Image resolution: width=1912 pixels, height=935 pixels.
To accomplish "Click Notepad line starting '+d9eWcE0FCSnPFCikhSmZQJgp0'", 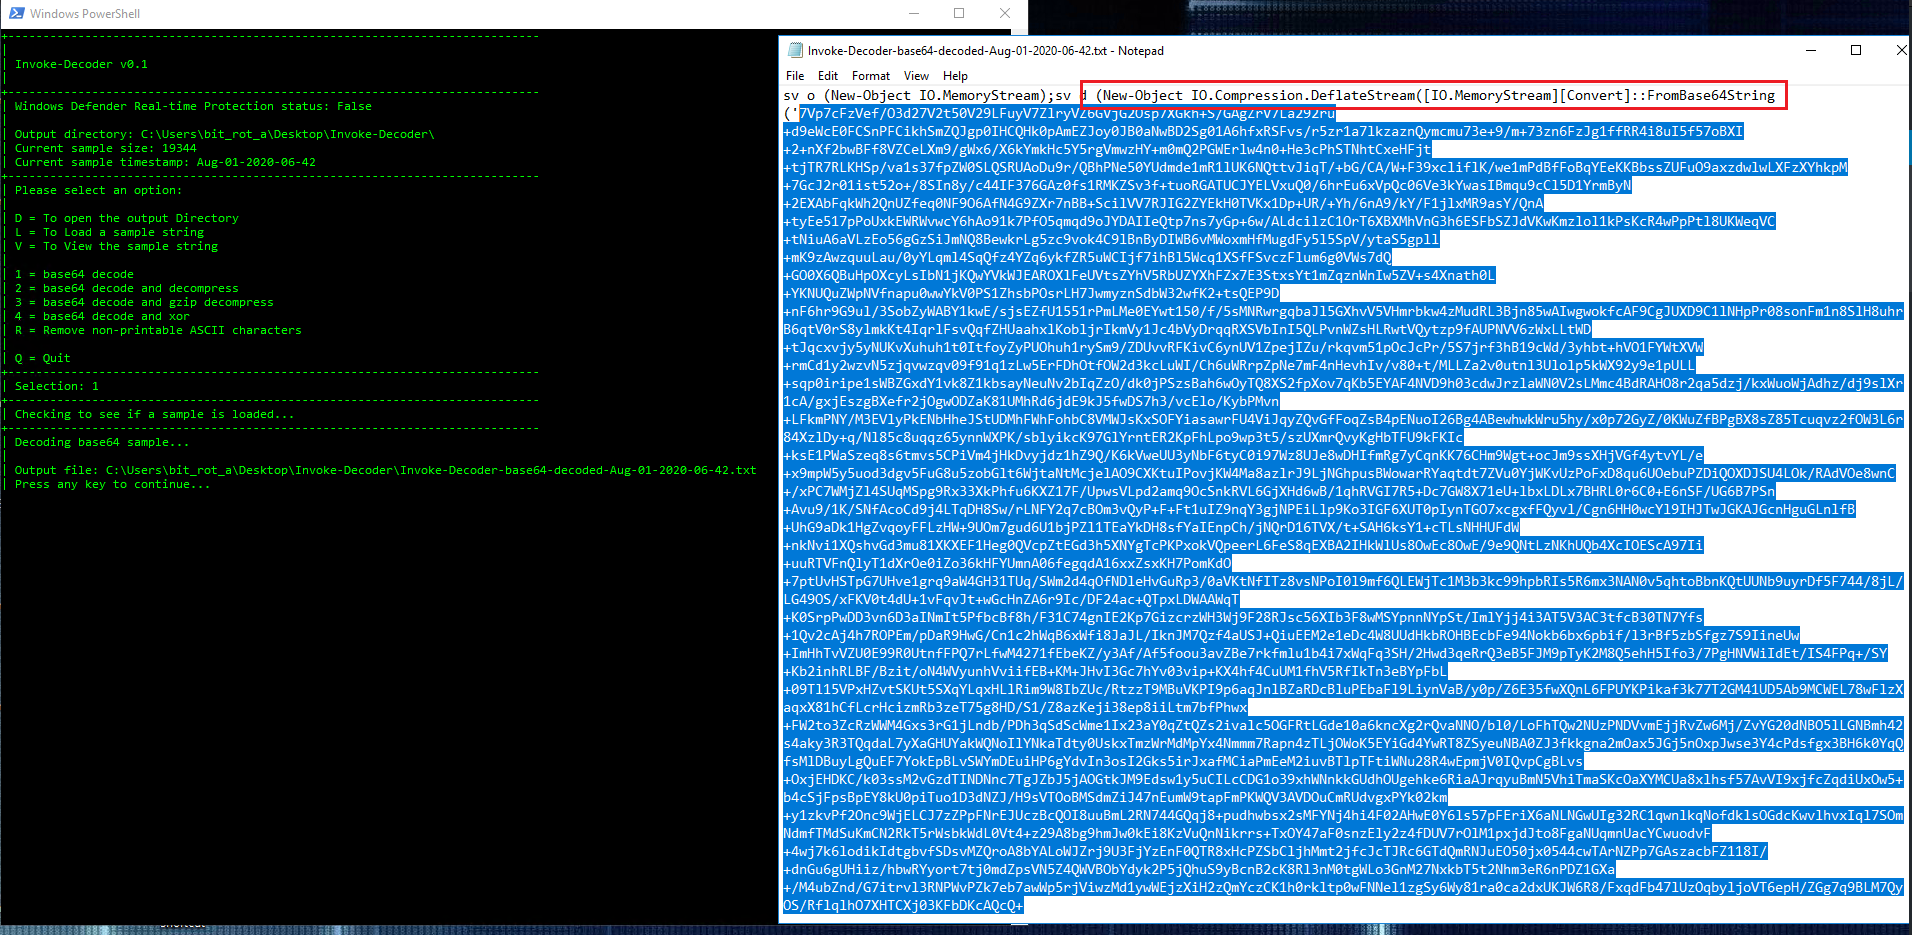I will [x=1263, y=131].
